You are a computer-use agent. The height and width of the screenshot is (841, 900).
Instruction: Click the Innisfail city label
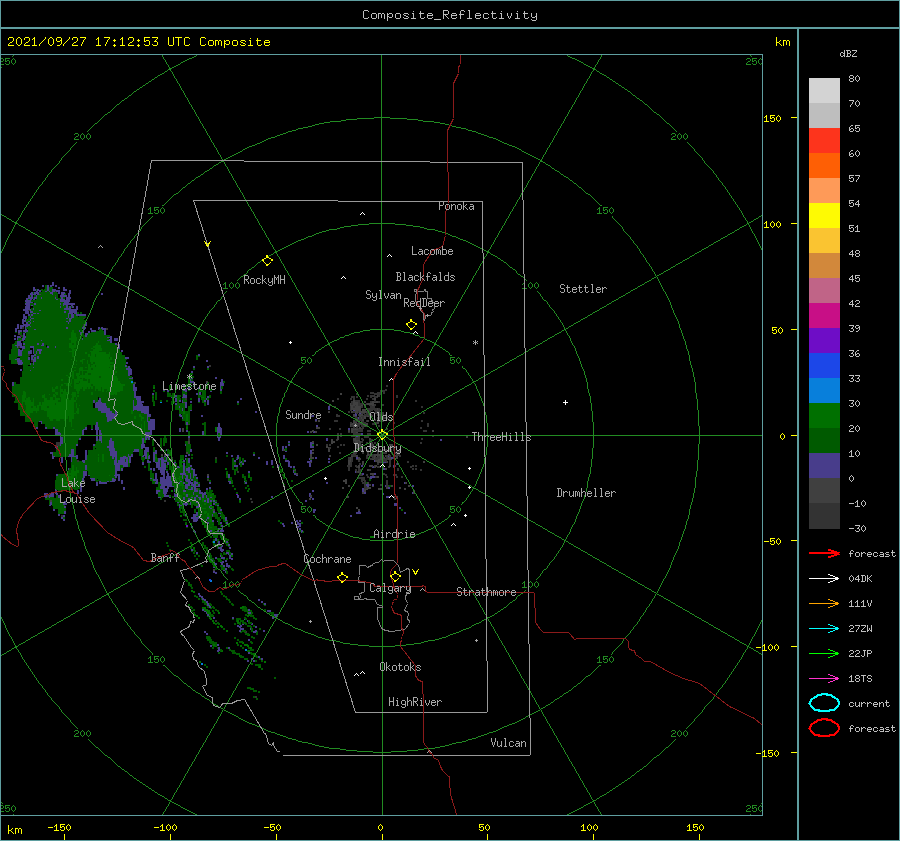[404, 362]
